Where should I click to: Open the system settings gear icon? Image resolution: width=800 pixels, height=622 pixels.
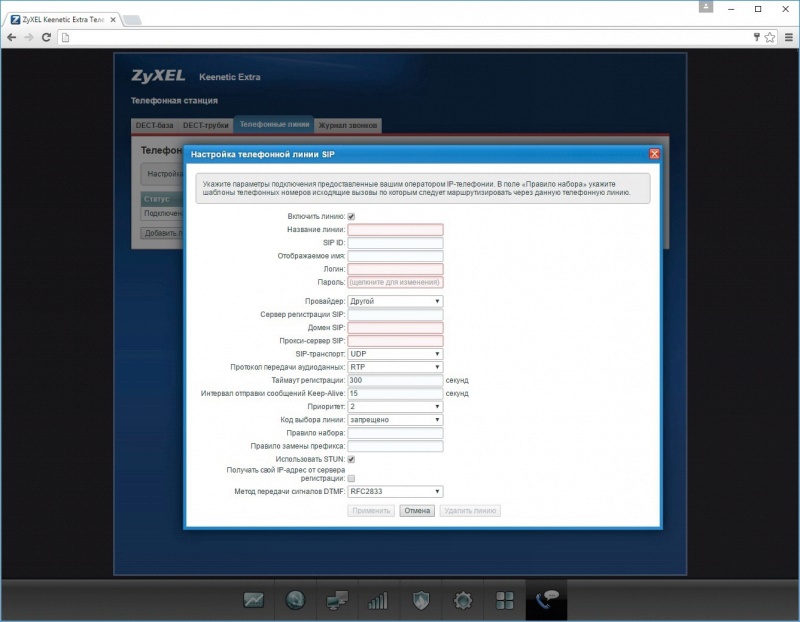pyautogui.click(x=463, y=600)
